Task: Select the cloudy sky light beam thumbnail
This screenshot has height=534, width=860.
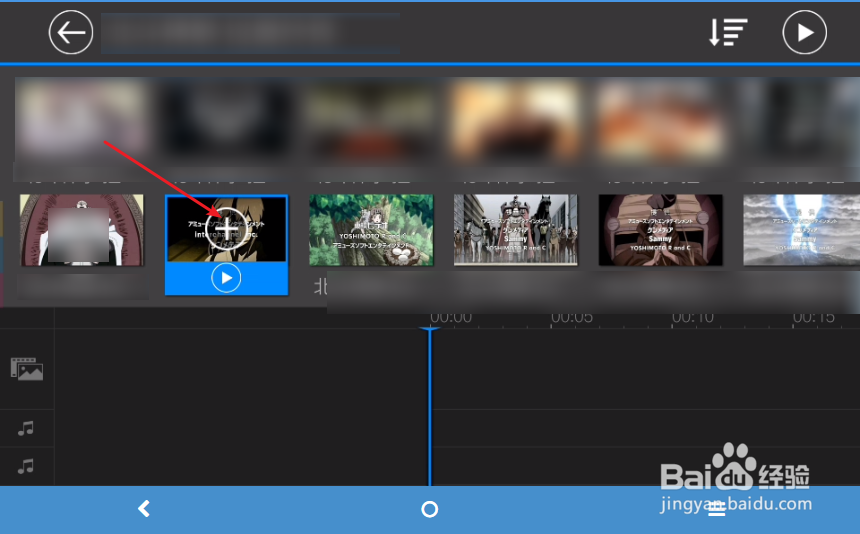Action: click(x=801, y=230)
